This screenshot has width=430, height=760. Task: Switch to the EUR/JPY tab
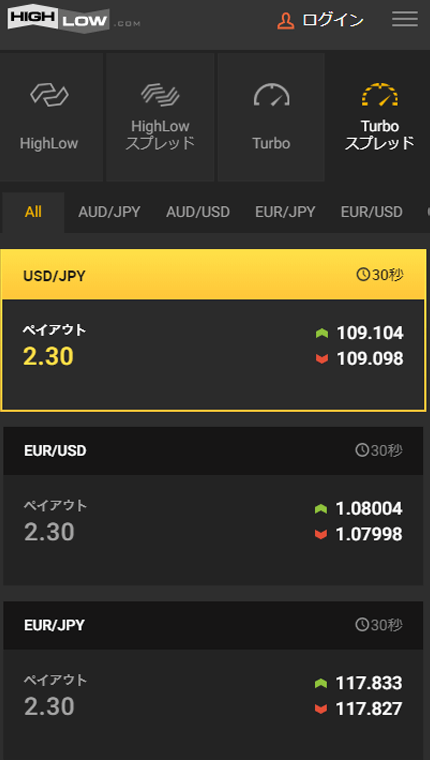[285, 212]
